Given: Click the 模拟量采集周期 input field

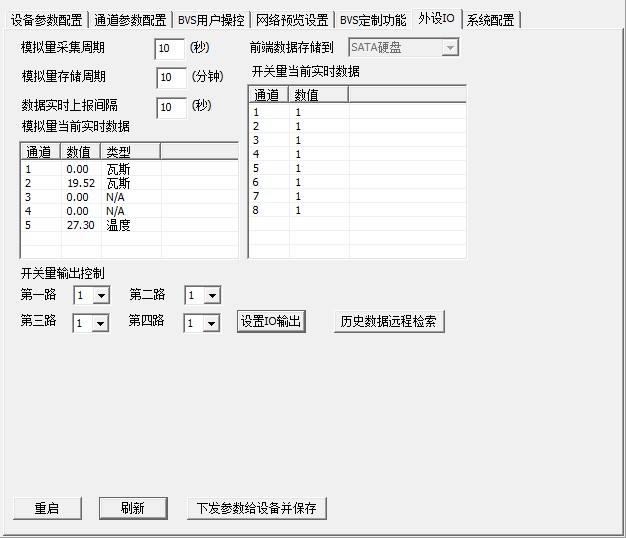Looking at the screenshot, I should [x=170, y=48].
